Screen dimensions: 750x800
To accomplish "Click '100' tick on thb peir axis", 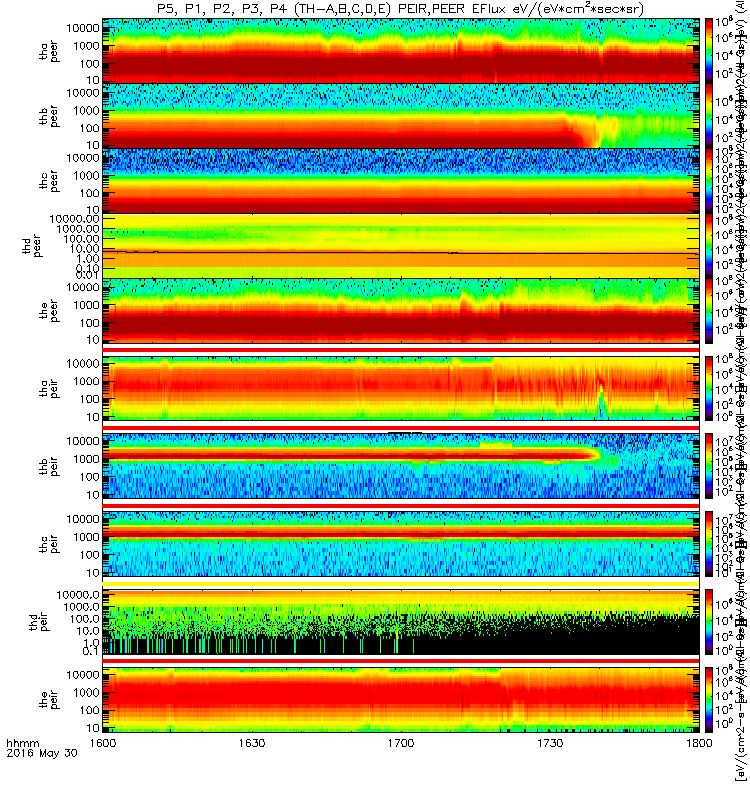I will [x=90, y=477].
